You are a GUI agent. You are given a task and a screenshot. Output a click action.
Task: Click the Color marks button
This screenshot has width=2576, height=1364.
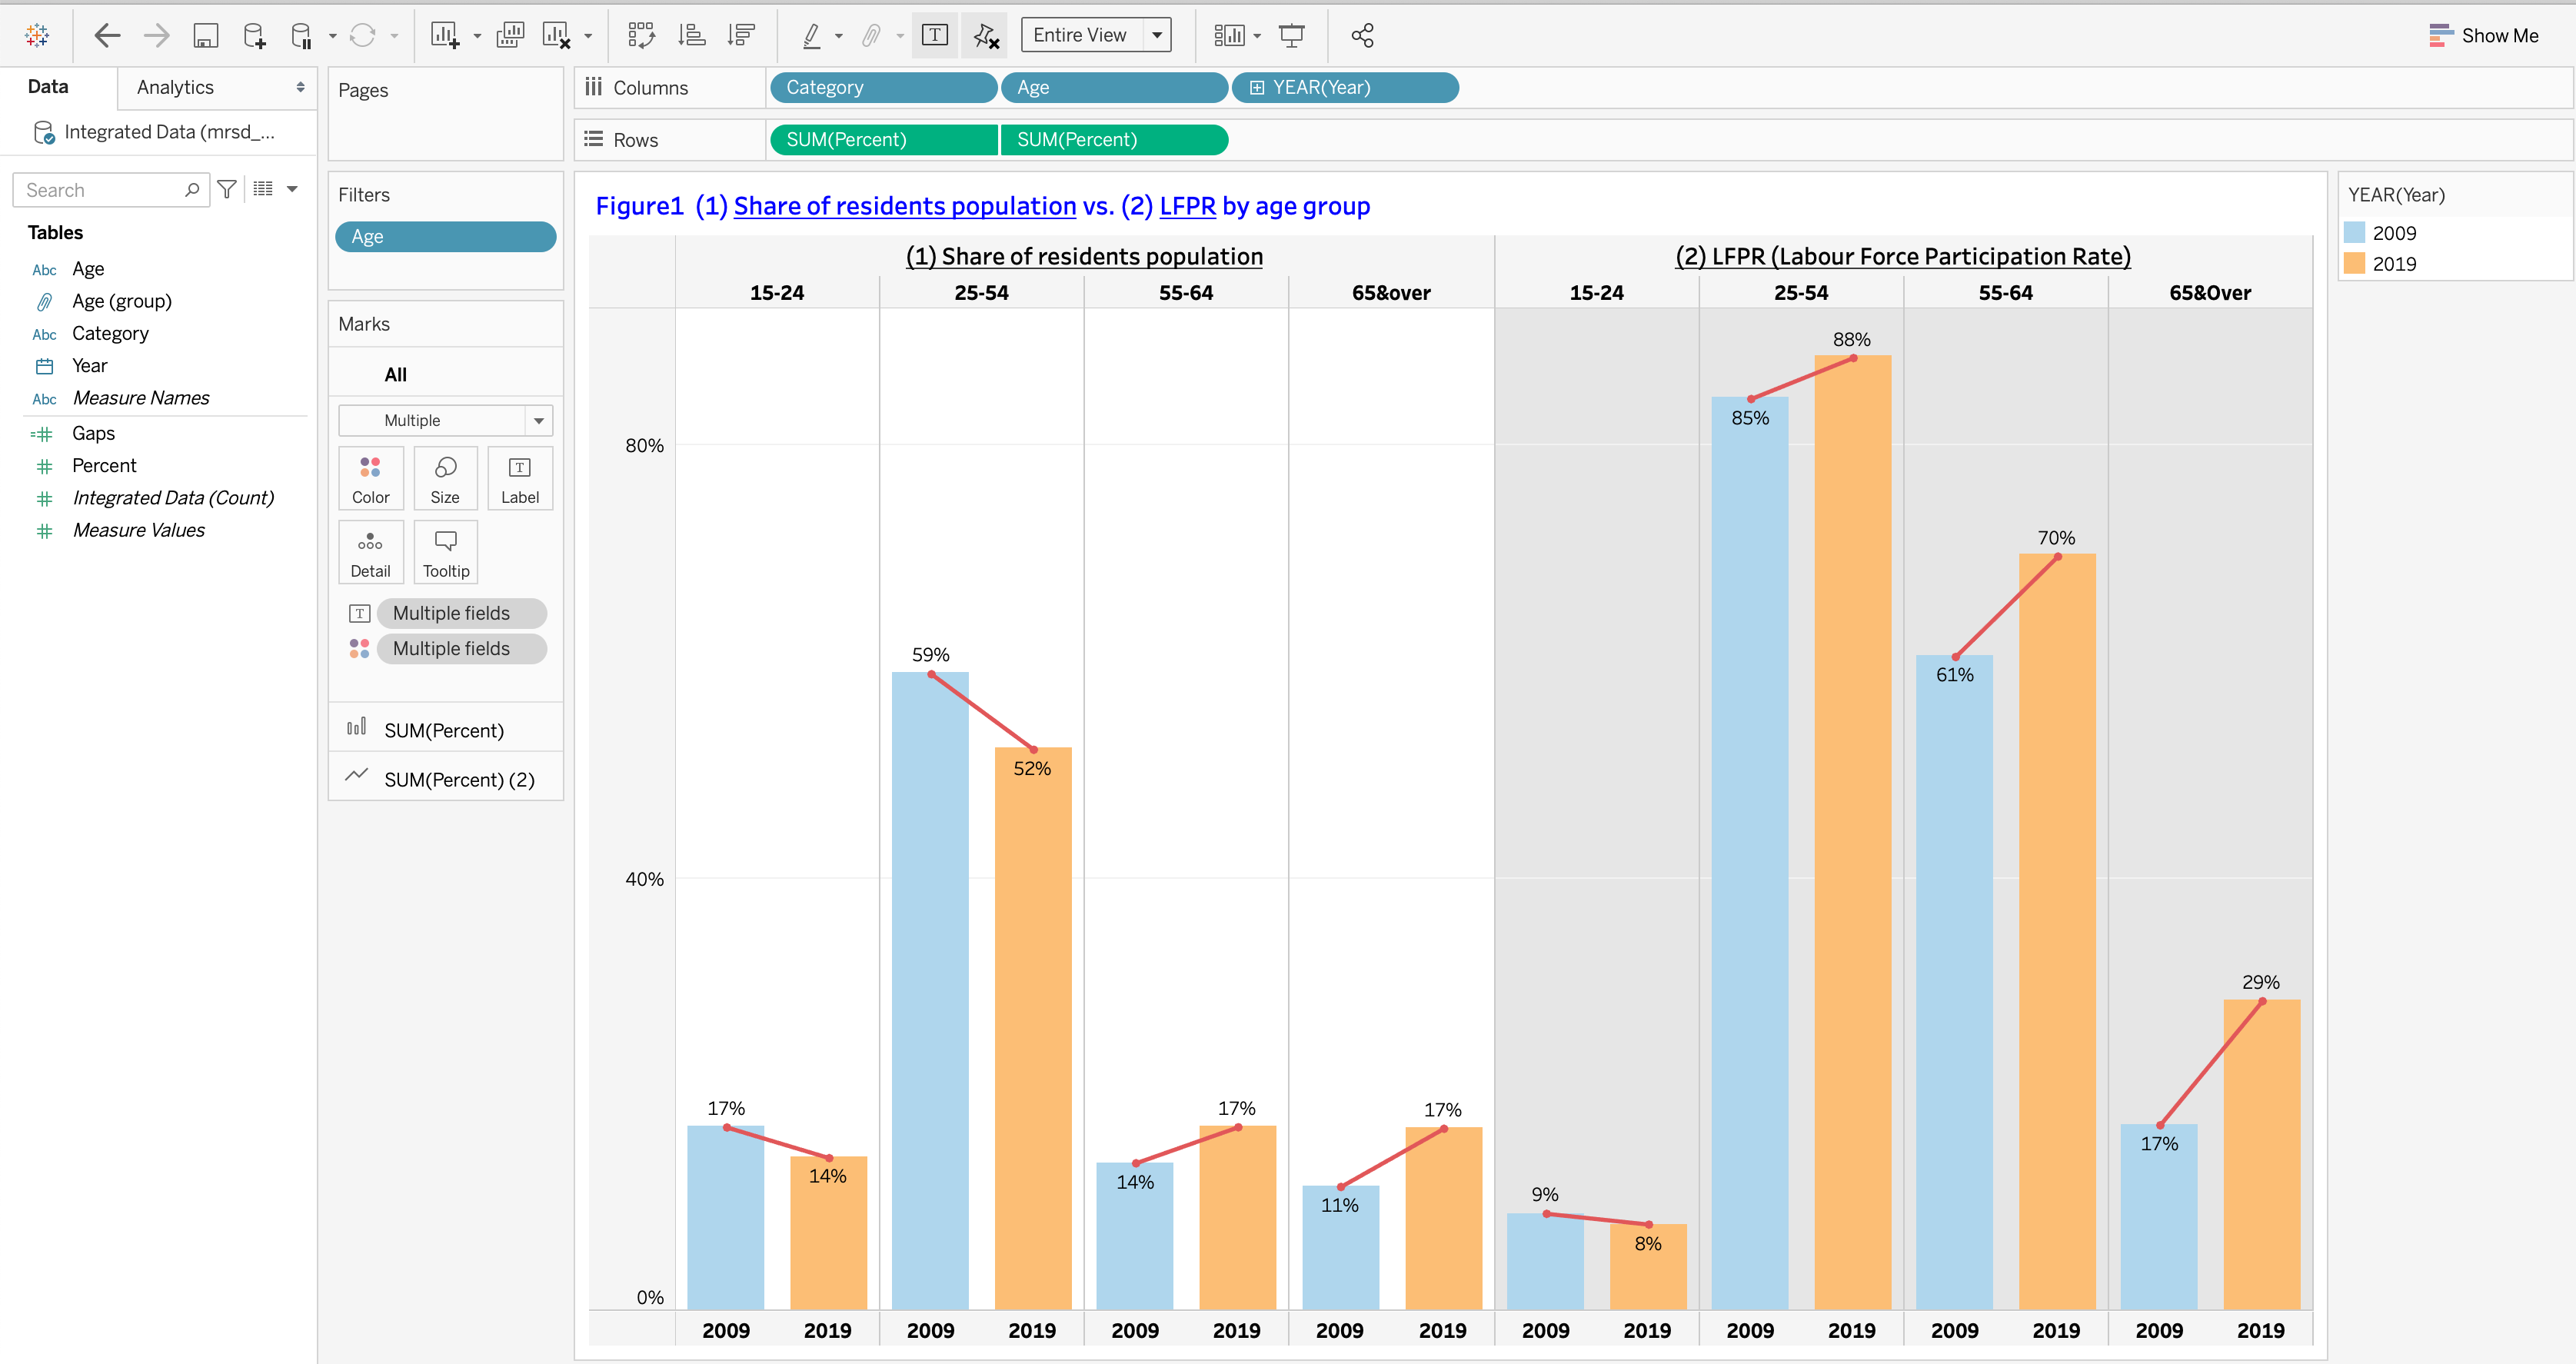370,478
